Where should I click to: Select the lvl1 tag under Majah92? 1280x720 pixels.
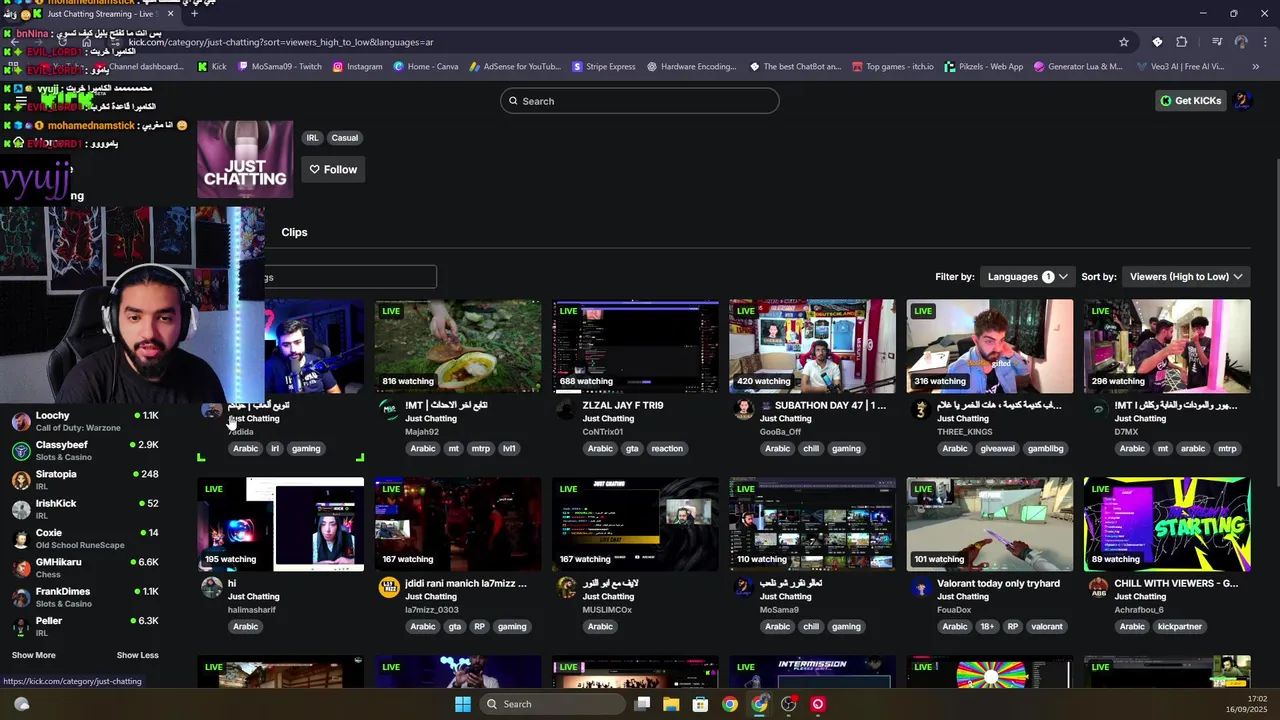pos(509,449)
